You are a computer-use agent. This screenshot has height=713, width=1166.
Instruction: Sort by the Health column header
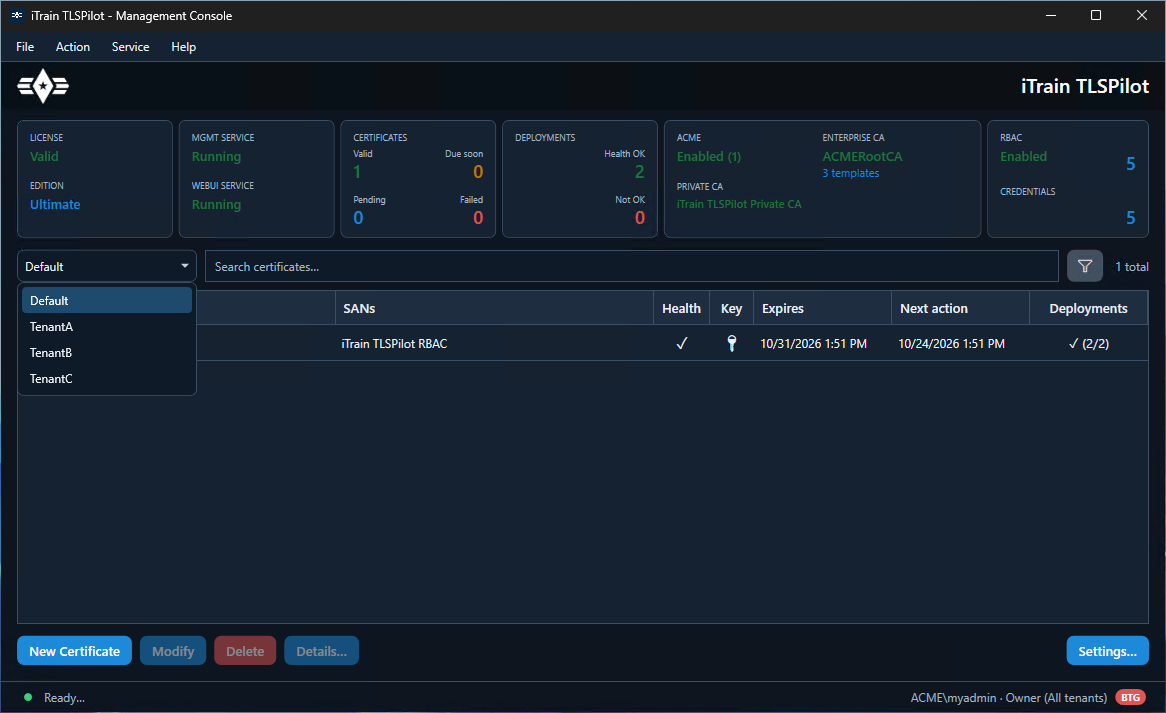[x=681, y=308]
